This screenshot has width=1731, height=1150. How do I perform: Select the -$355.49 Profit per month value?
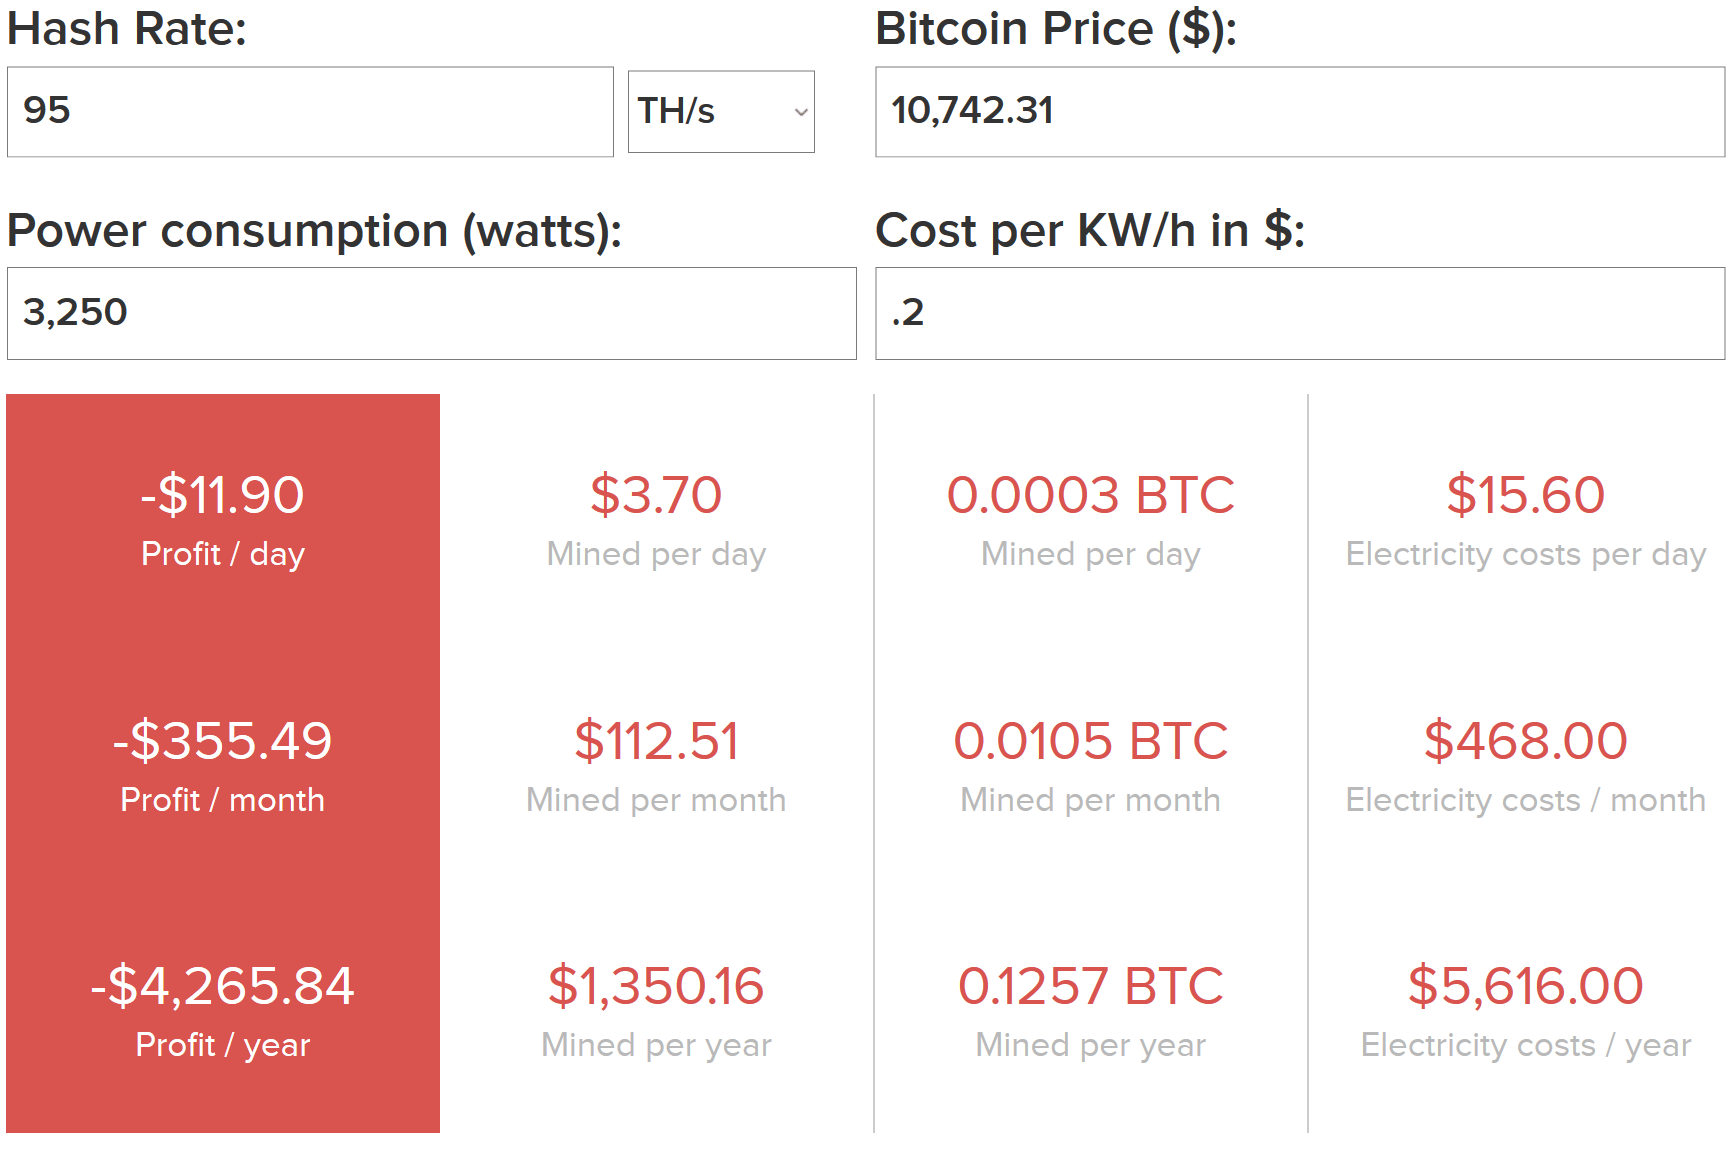(222, 741)
